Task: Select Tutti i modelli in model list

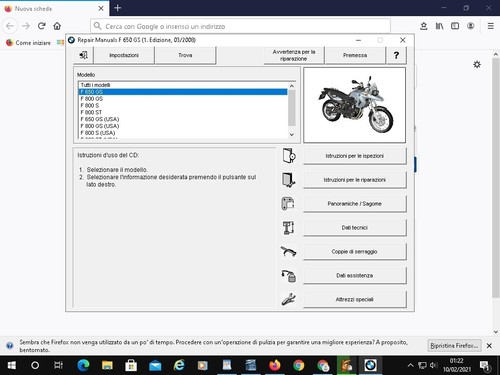Action: [183, 85]
